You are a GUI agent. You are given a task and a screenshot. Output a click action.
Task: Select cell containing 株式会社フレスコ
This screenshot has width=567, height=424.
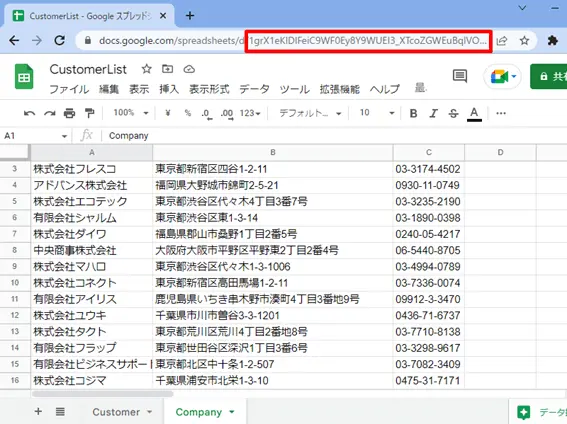click(x=92, y=169)
